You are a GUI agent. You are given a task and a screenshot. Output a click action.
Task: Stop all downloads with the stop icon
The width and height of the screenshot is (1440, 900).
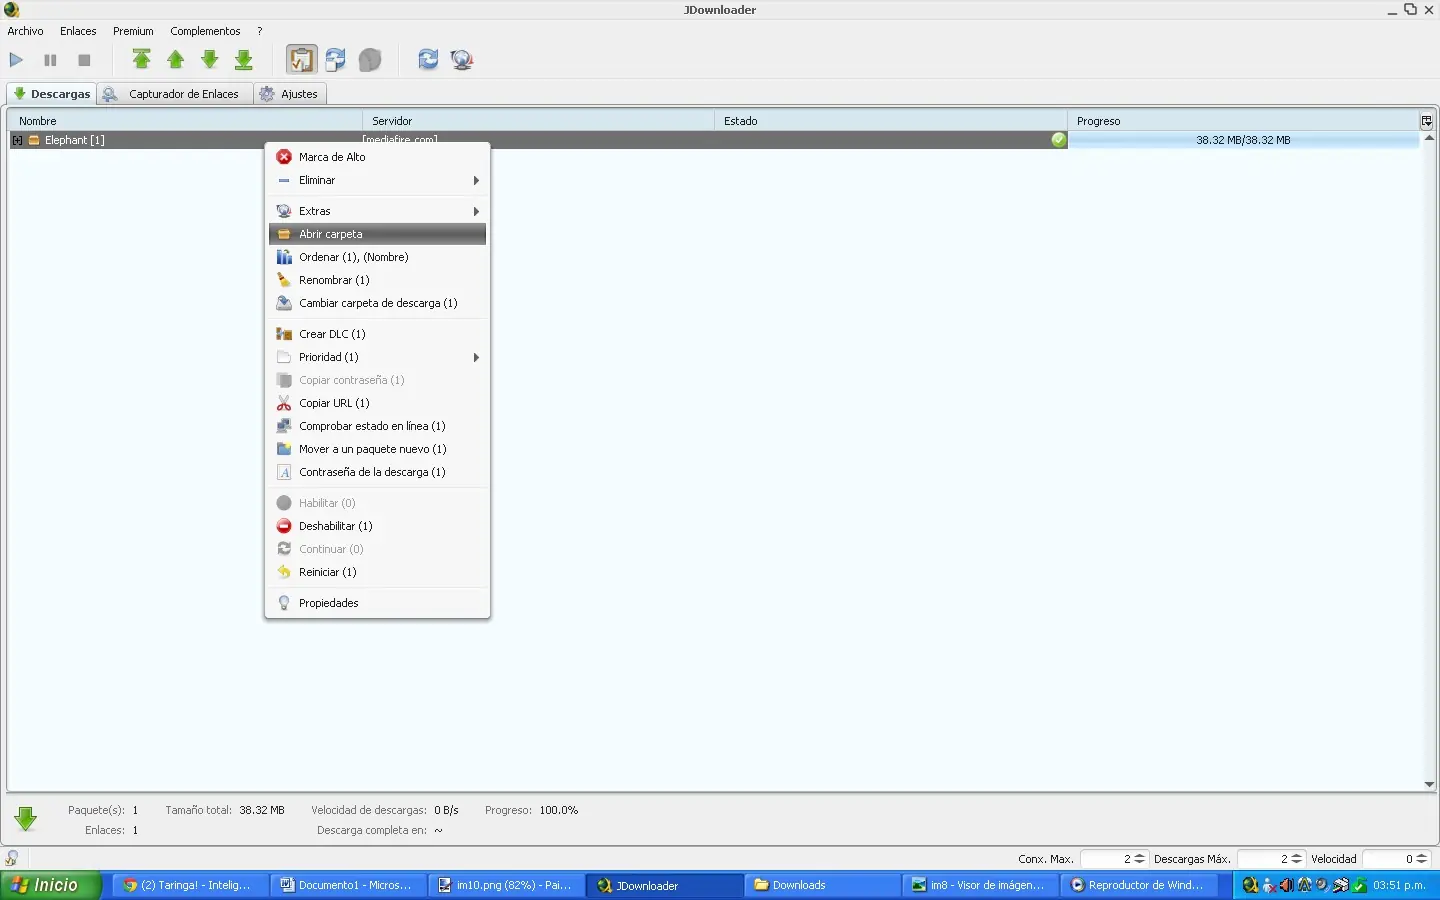(x=84, y=60)
